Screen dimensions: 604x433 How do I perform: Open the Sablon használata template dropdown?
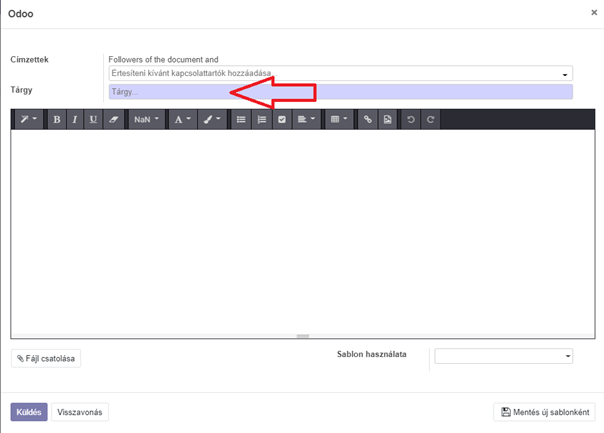pos(503,356)
